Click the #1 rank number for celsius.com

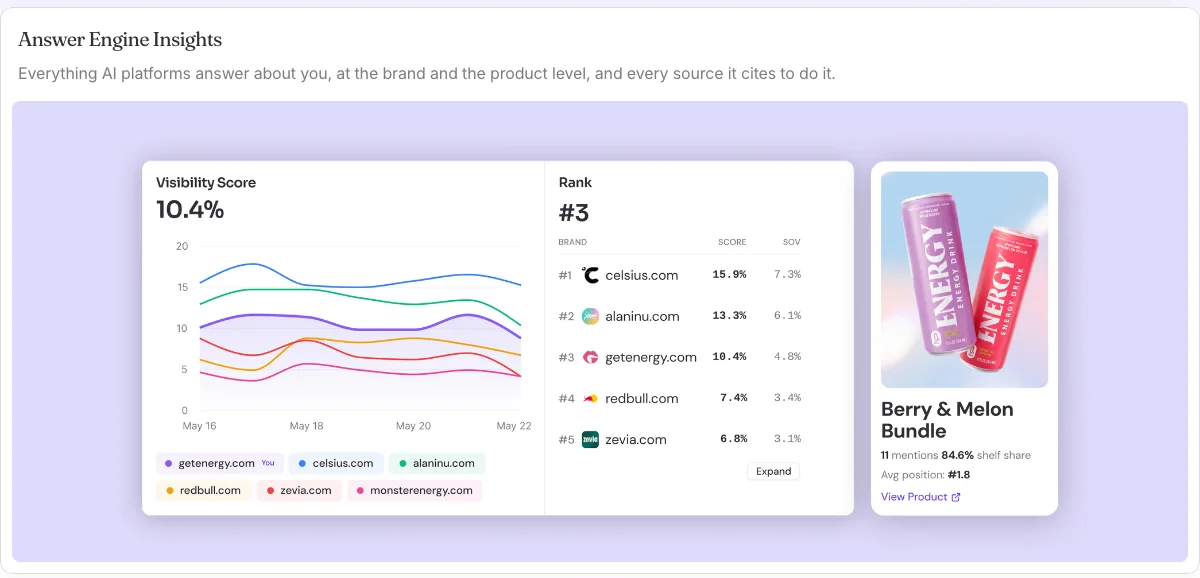(x=566, y=275)
